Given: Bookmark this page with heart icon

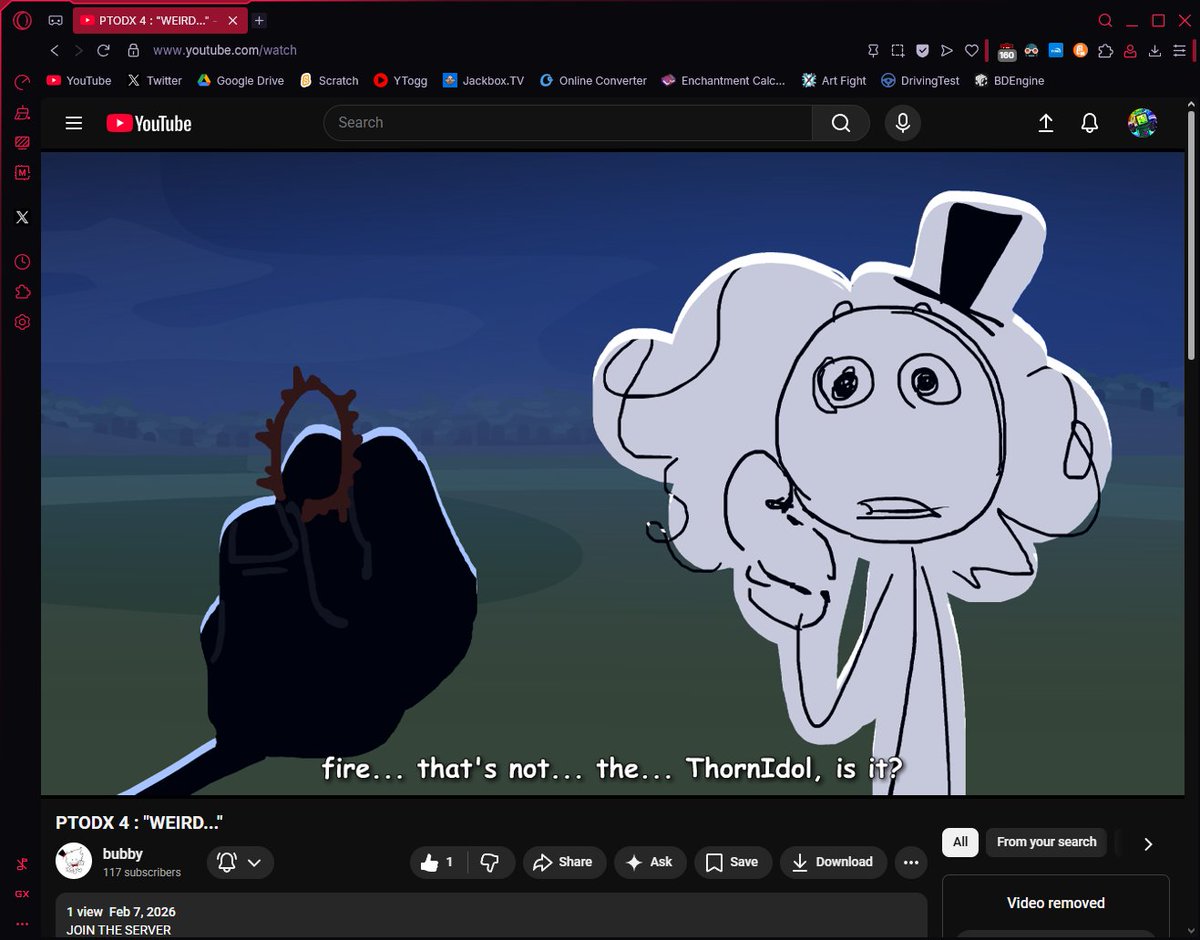Looking at the screenshot, I should click(x=971, y=50).
